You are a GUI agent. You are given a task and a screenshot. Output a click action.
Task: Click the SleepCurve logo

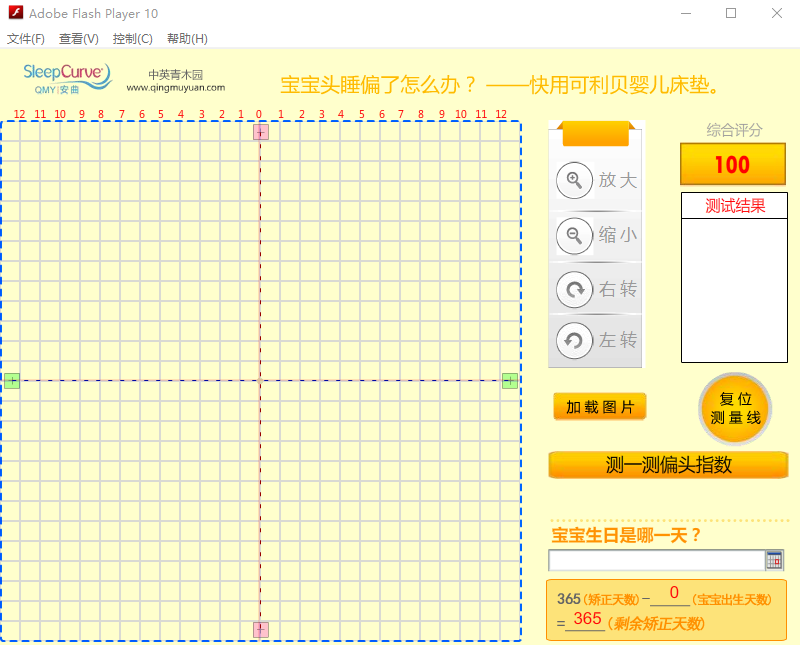pos(67,79)
